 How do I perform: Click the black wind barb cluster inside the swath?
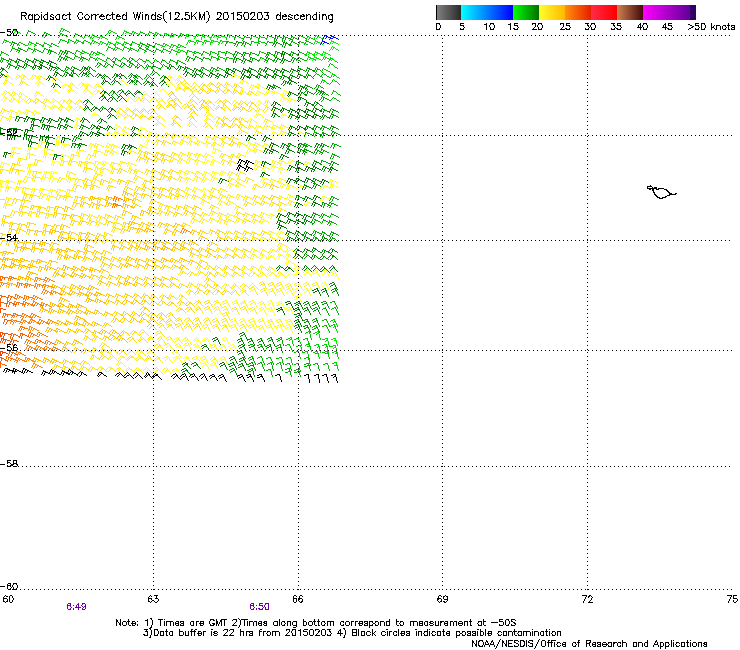pyautogui.click(x=245, y=165)
